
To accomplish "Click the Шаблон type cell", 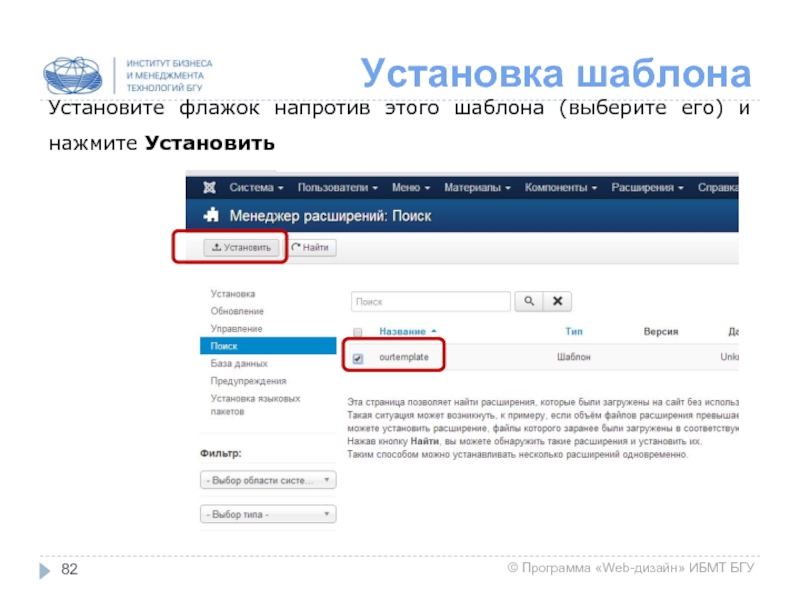I will click(x=573, y=357).
